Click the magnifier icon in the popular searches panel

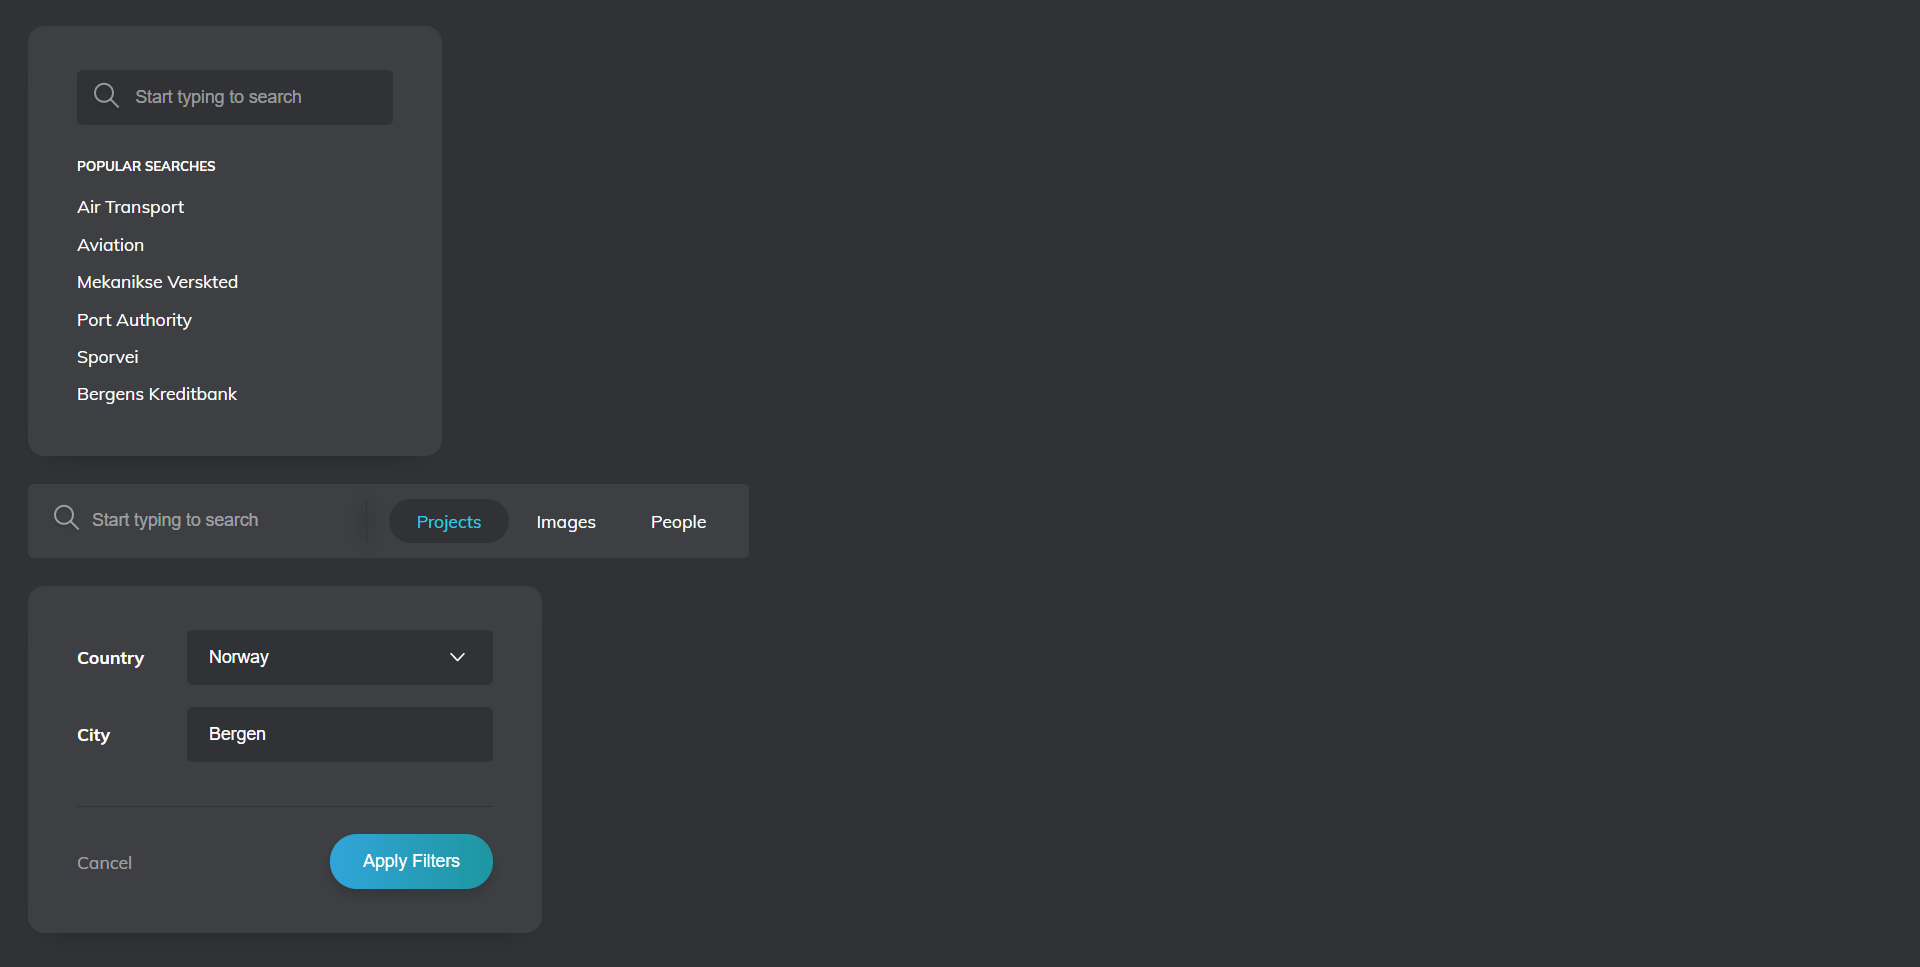click(x=106, y=95)
